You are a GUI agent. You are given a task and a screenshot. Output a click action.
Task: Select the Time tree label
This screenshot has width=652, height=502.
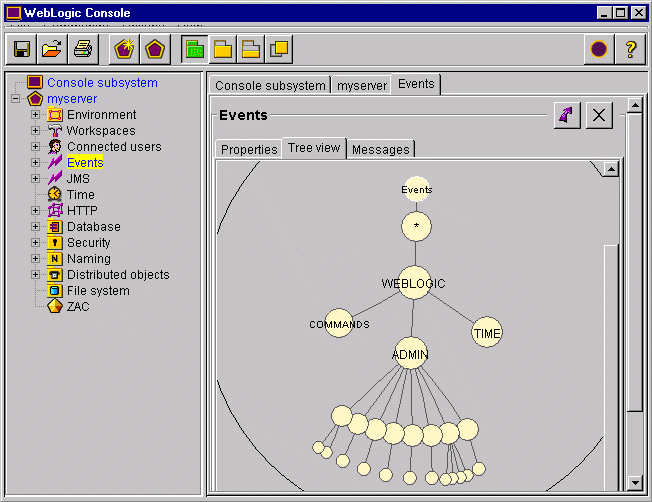(81, 194)
